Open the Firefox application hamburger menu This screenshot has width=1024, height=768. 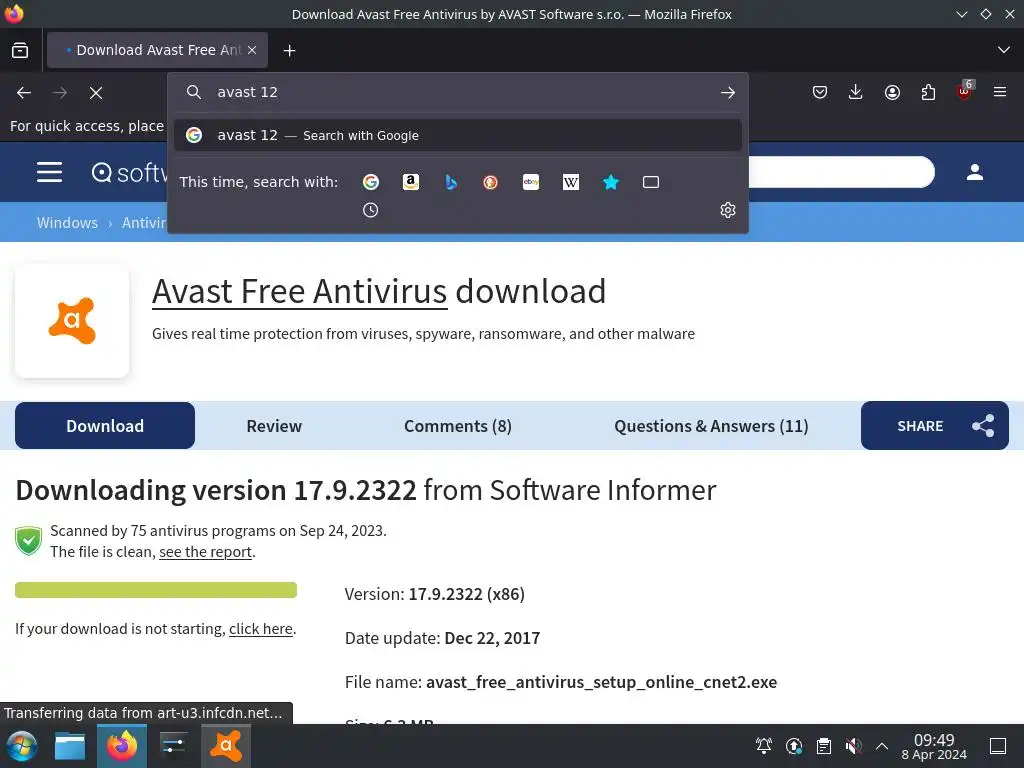(1000, 92)
